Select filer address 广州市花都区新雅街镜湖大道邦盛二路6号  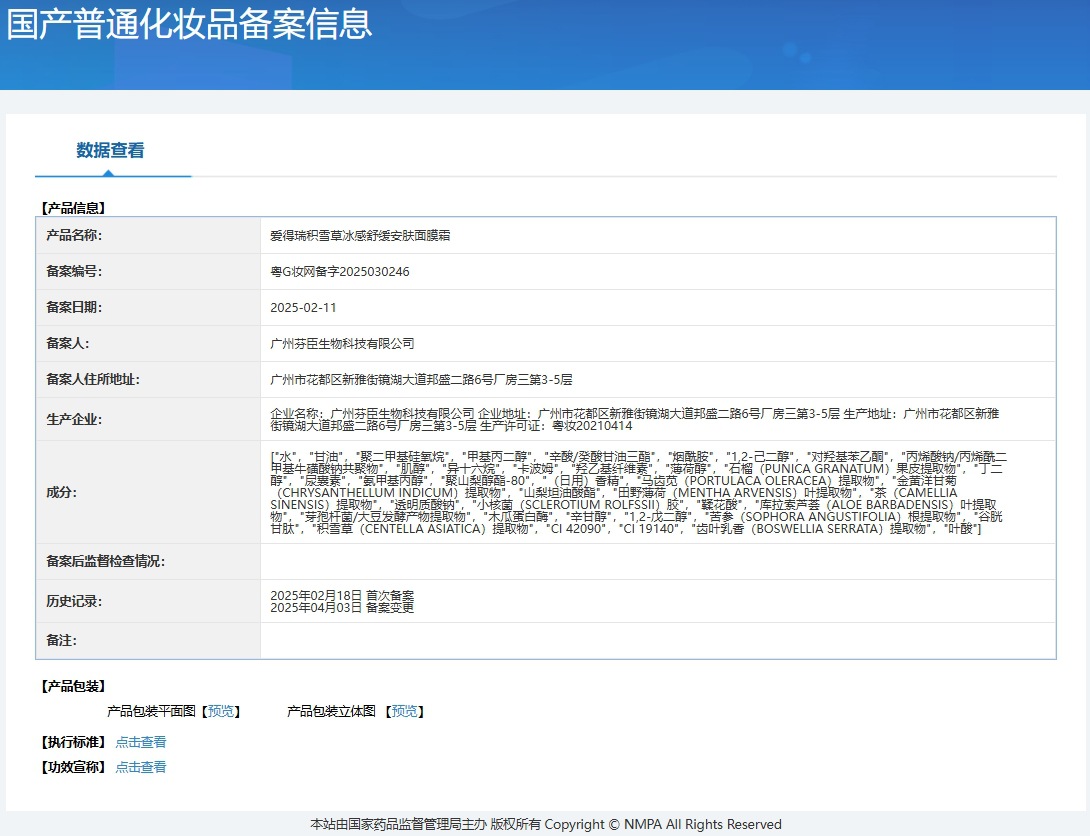421,379
